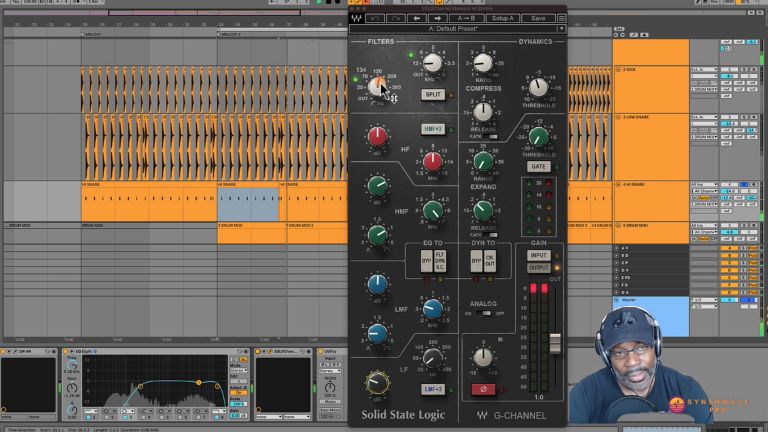Unfold the 3 LOW SNARE track
This screenshot has width=768, height=432.
pyautogui.click(x=618, y=118)
